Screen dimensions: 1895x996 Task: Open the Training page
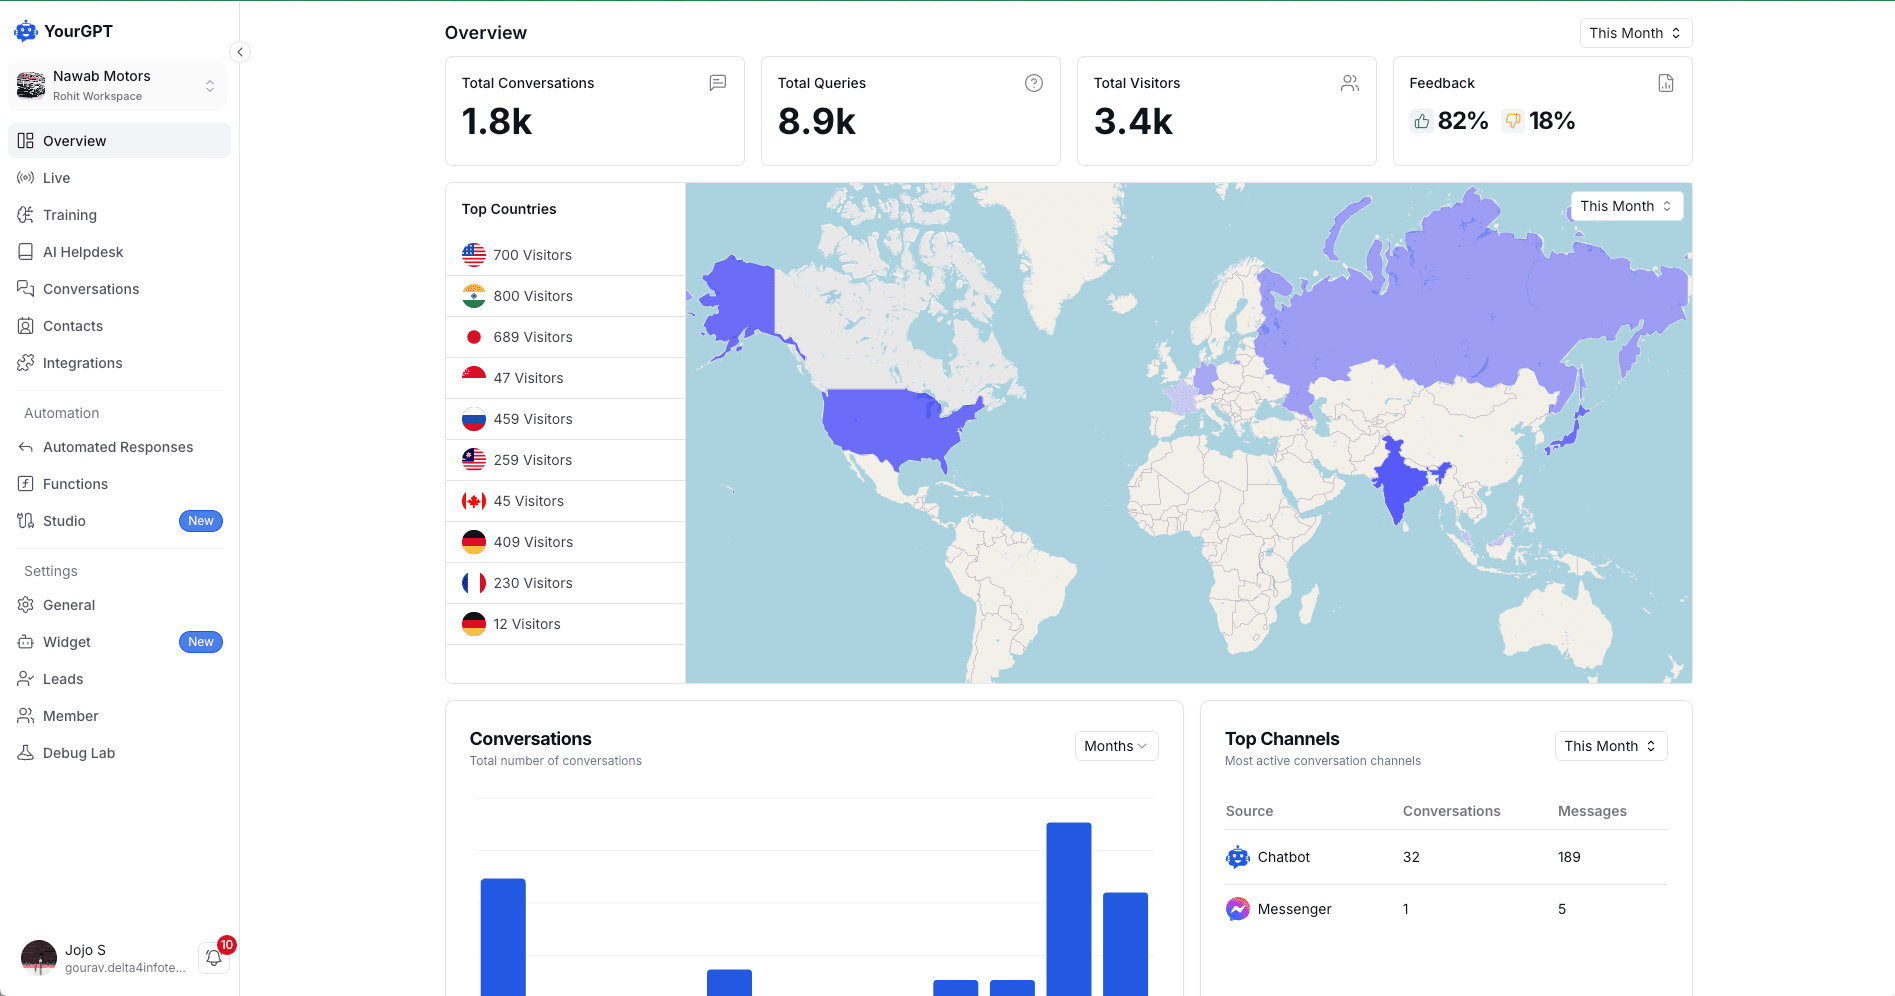pos(119,215)
